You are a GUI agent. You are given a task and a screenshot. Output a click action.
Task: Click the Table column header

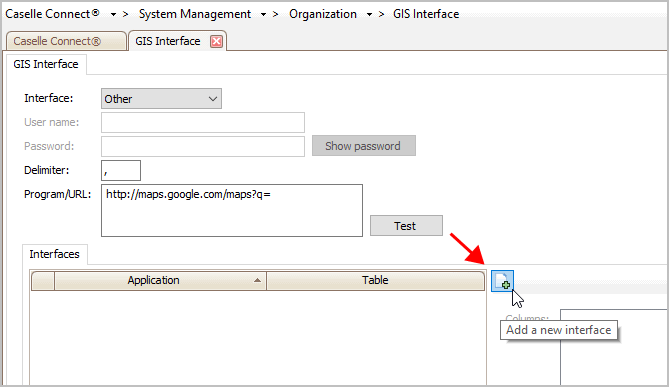point(375,281)
